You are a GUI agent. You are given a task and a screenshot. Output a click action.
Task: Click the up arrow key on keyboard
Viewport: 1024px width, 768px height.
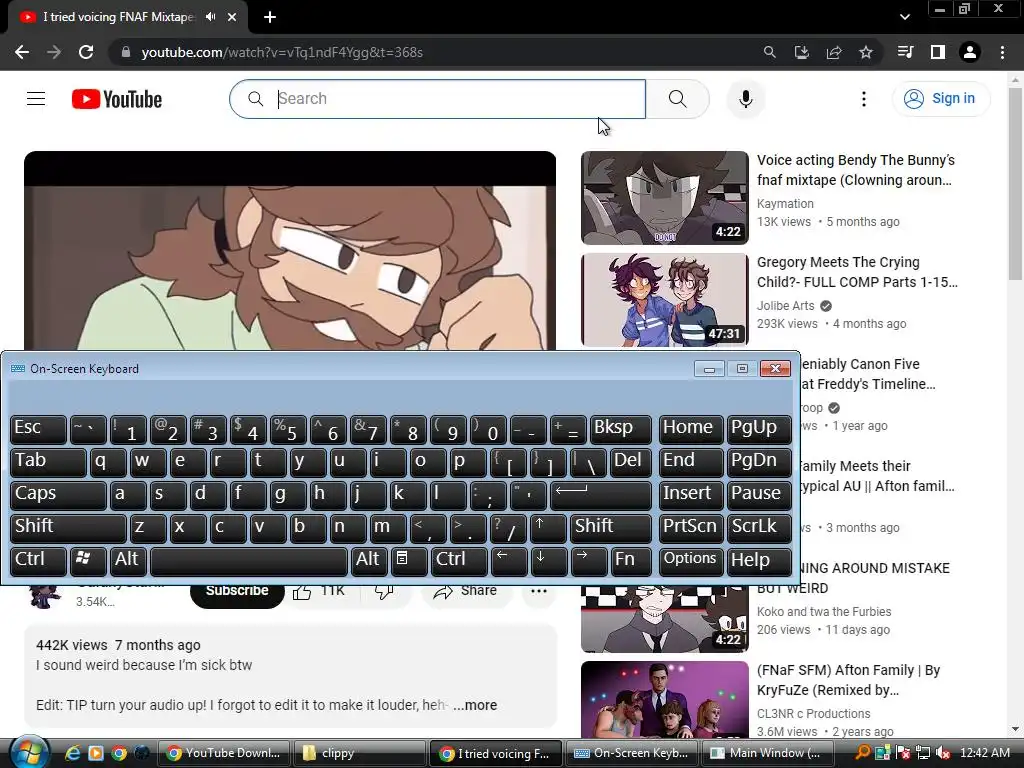click(x=547, y=528)
